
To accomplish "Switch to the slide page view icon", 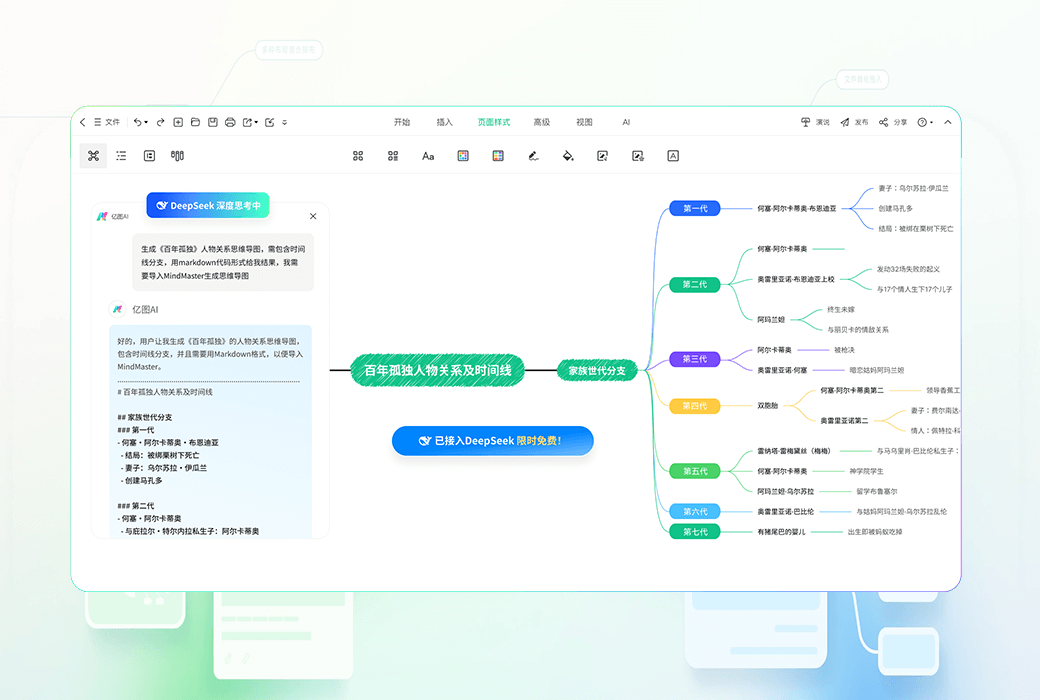I will coord(149,156).
